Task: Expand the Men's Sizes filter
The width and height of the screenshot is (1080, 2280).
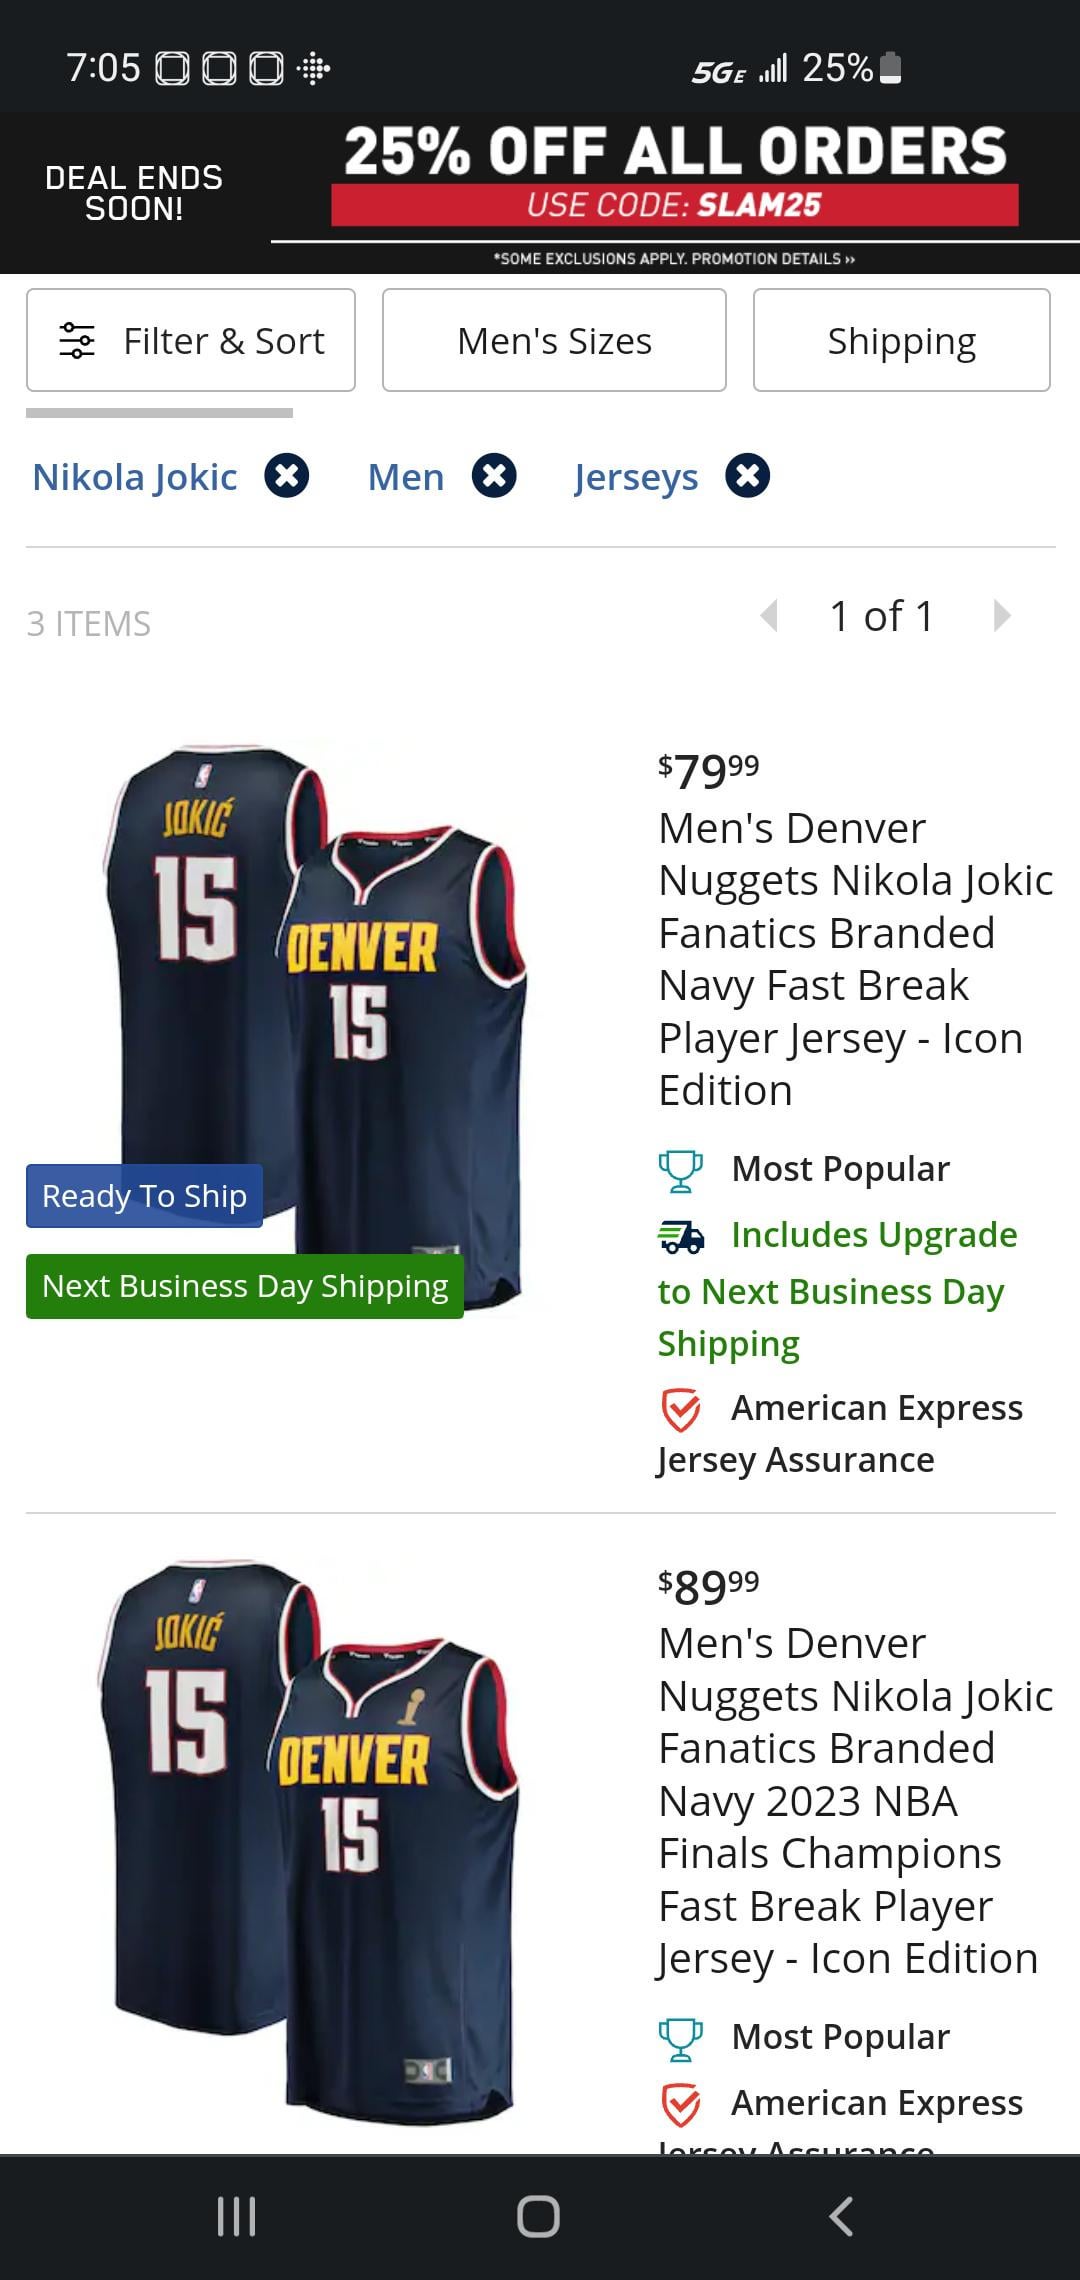Action: tap(554, 341)
